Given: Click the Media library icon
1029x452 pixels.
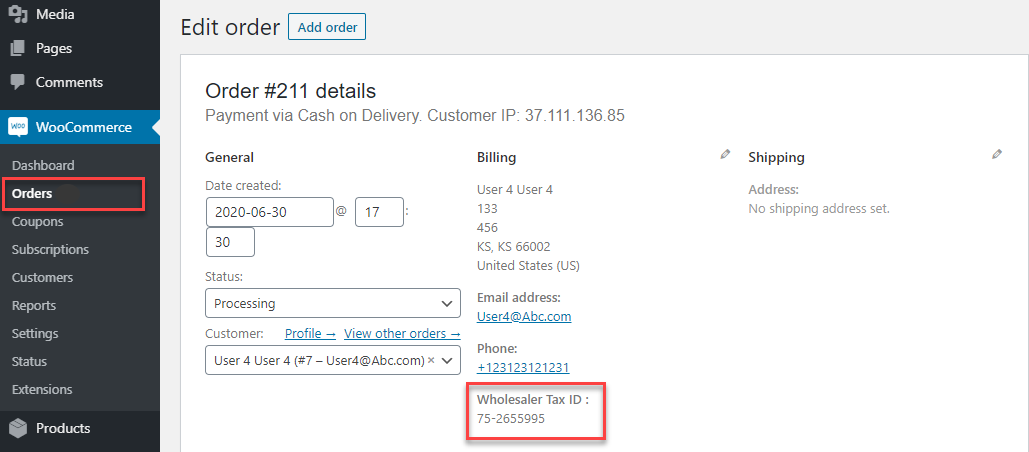Looking at the screenshot, I should click(18, 14).
